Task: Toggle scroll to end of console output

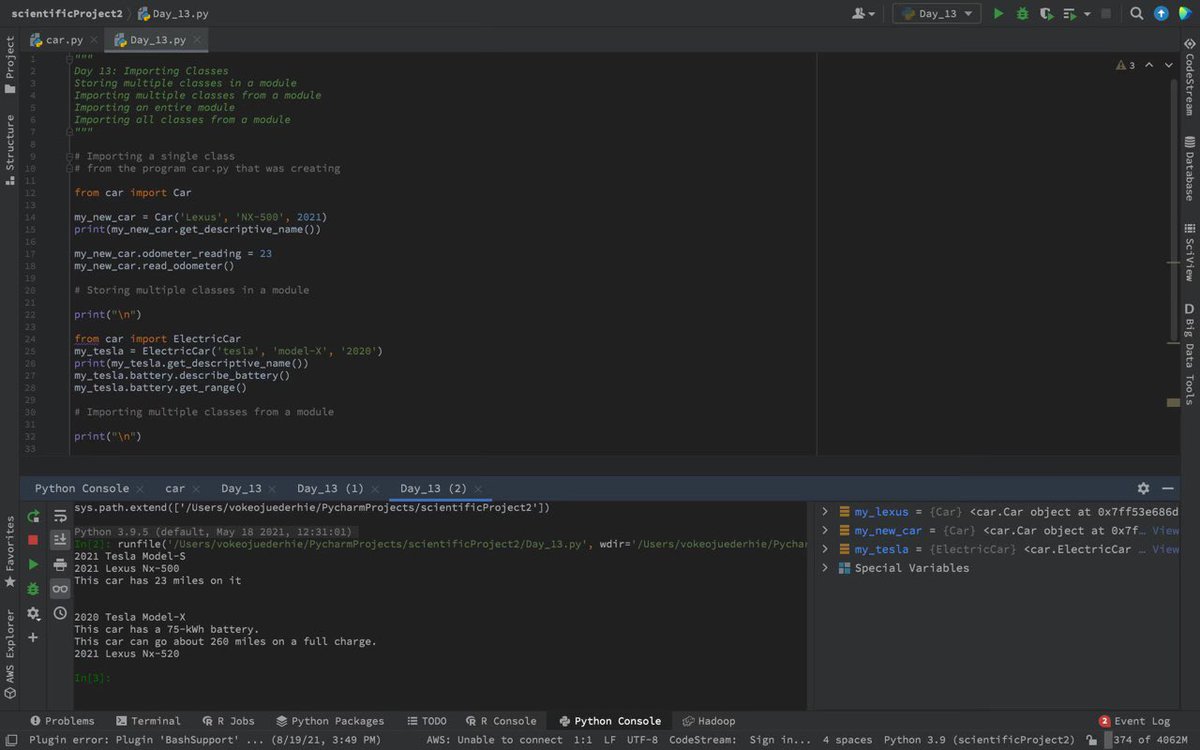Action: 60,540
